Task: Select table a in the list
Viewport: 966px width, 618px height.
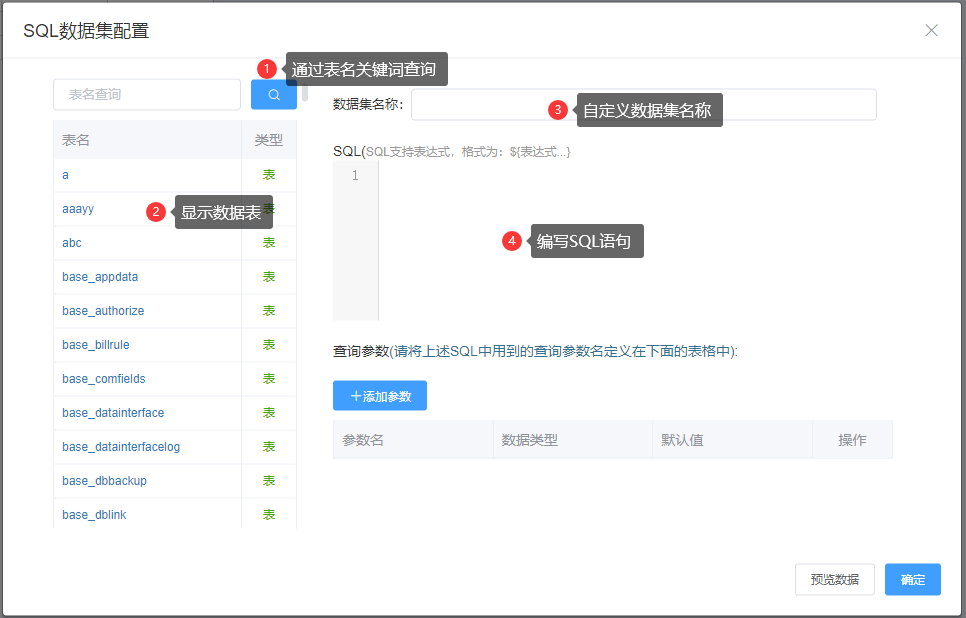Action: [65, 175]
